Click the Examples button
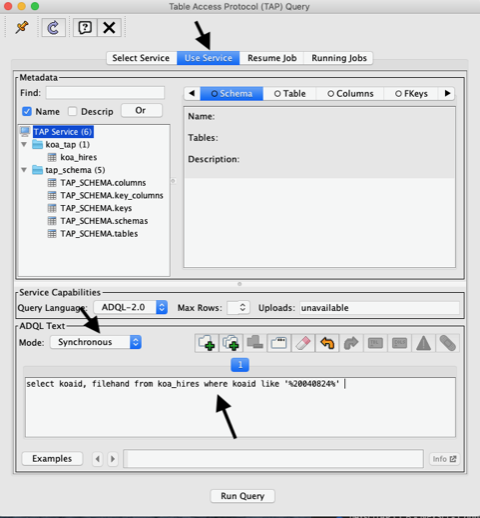 pos(52,459)
